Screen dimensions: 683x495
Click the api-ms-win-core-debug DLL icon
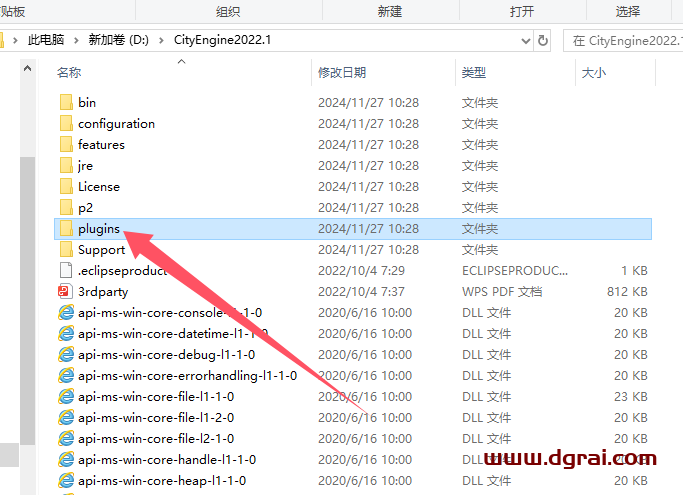click(x=66, y=354)
